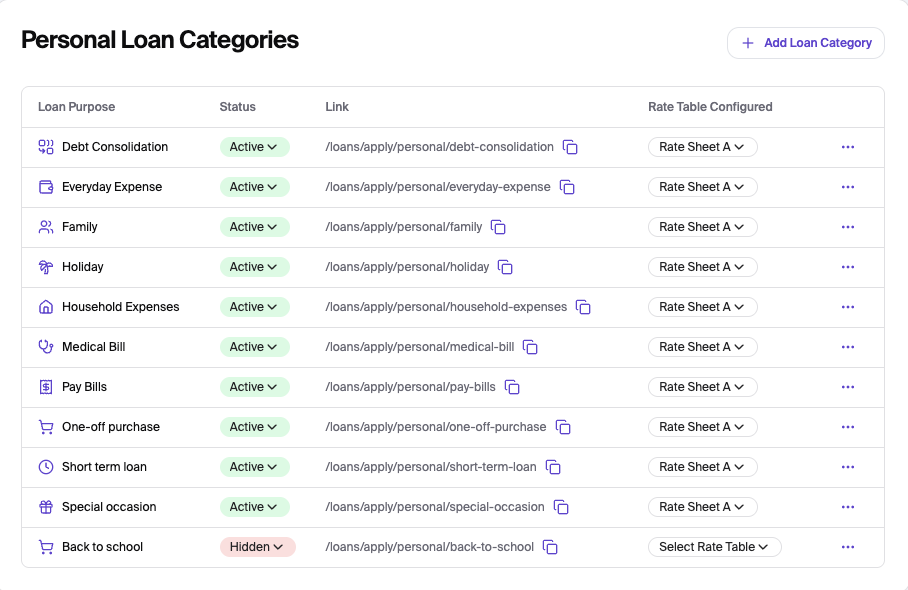
Task: Click the Short term loan clock icon
Action: coord(46,467)
